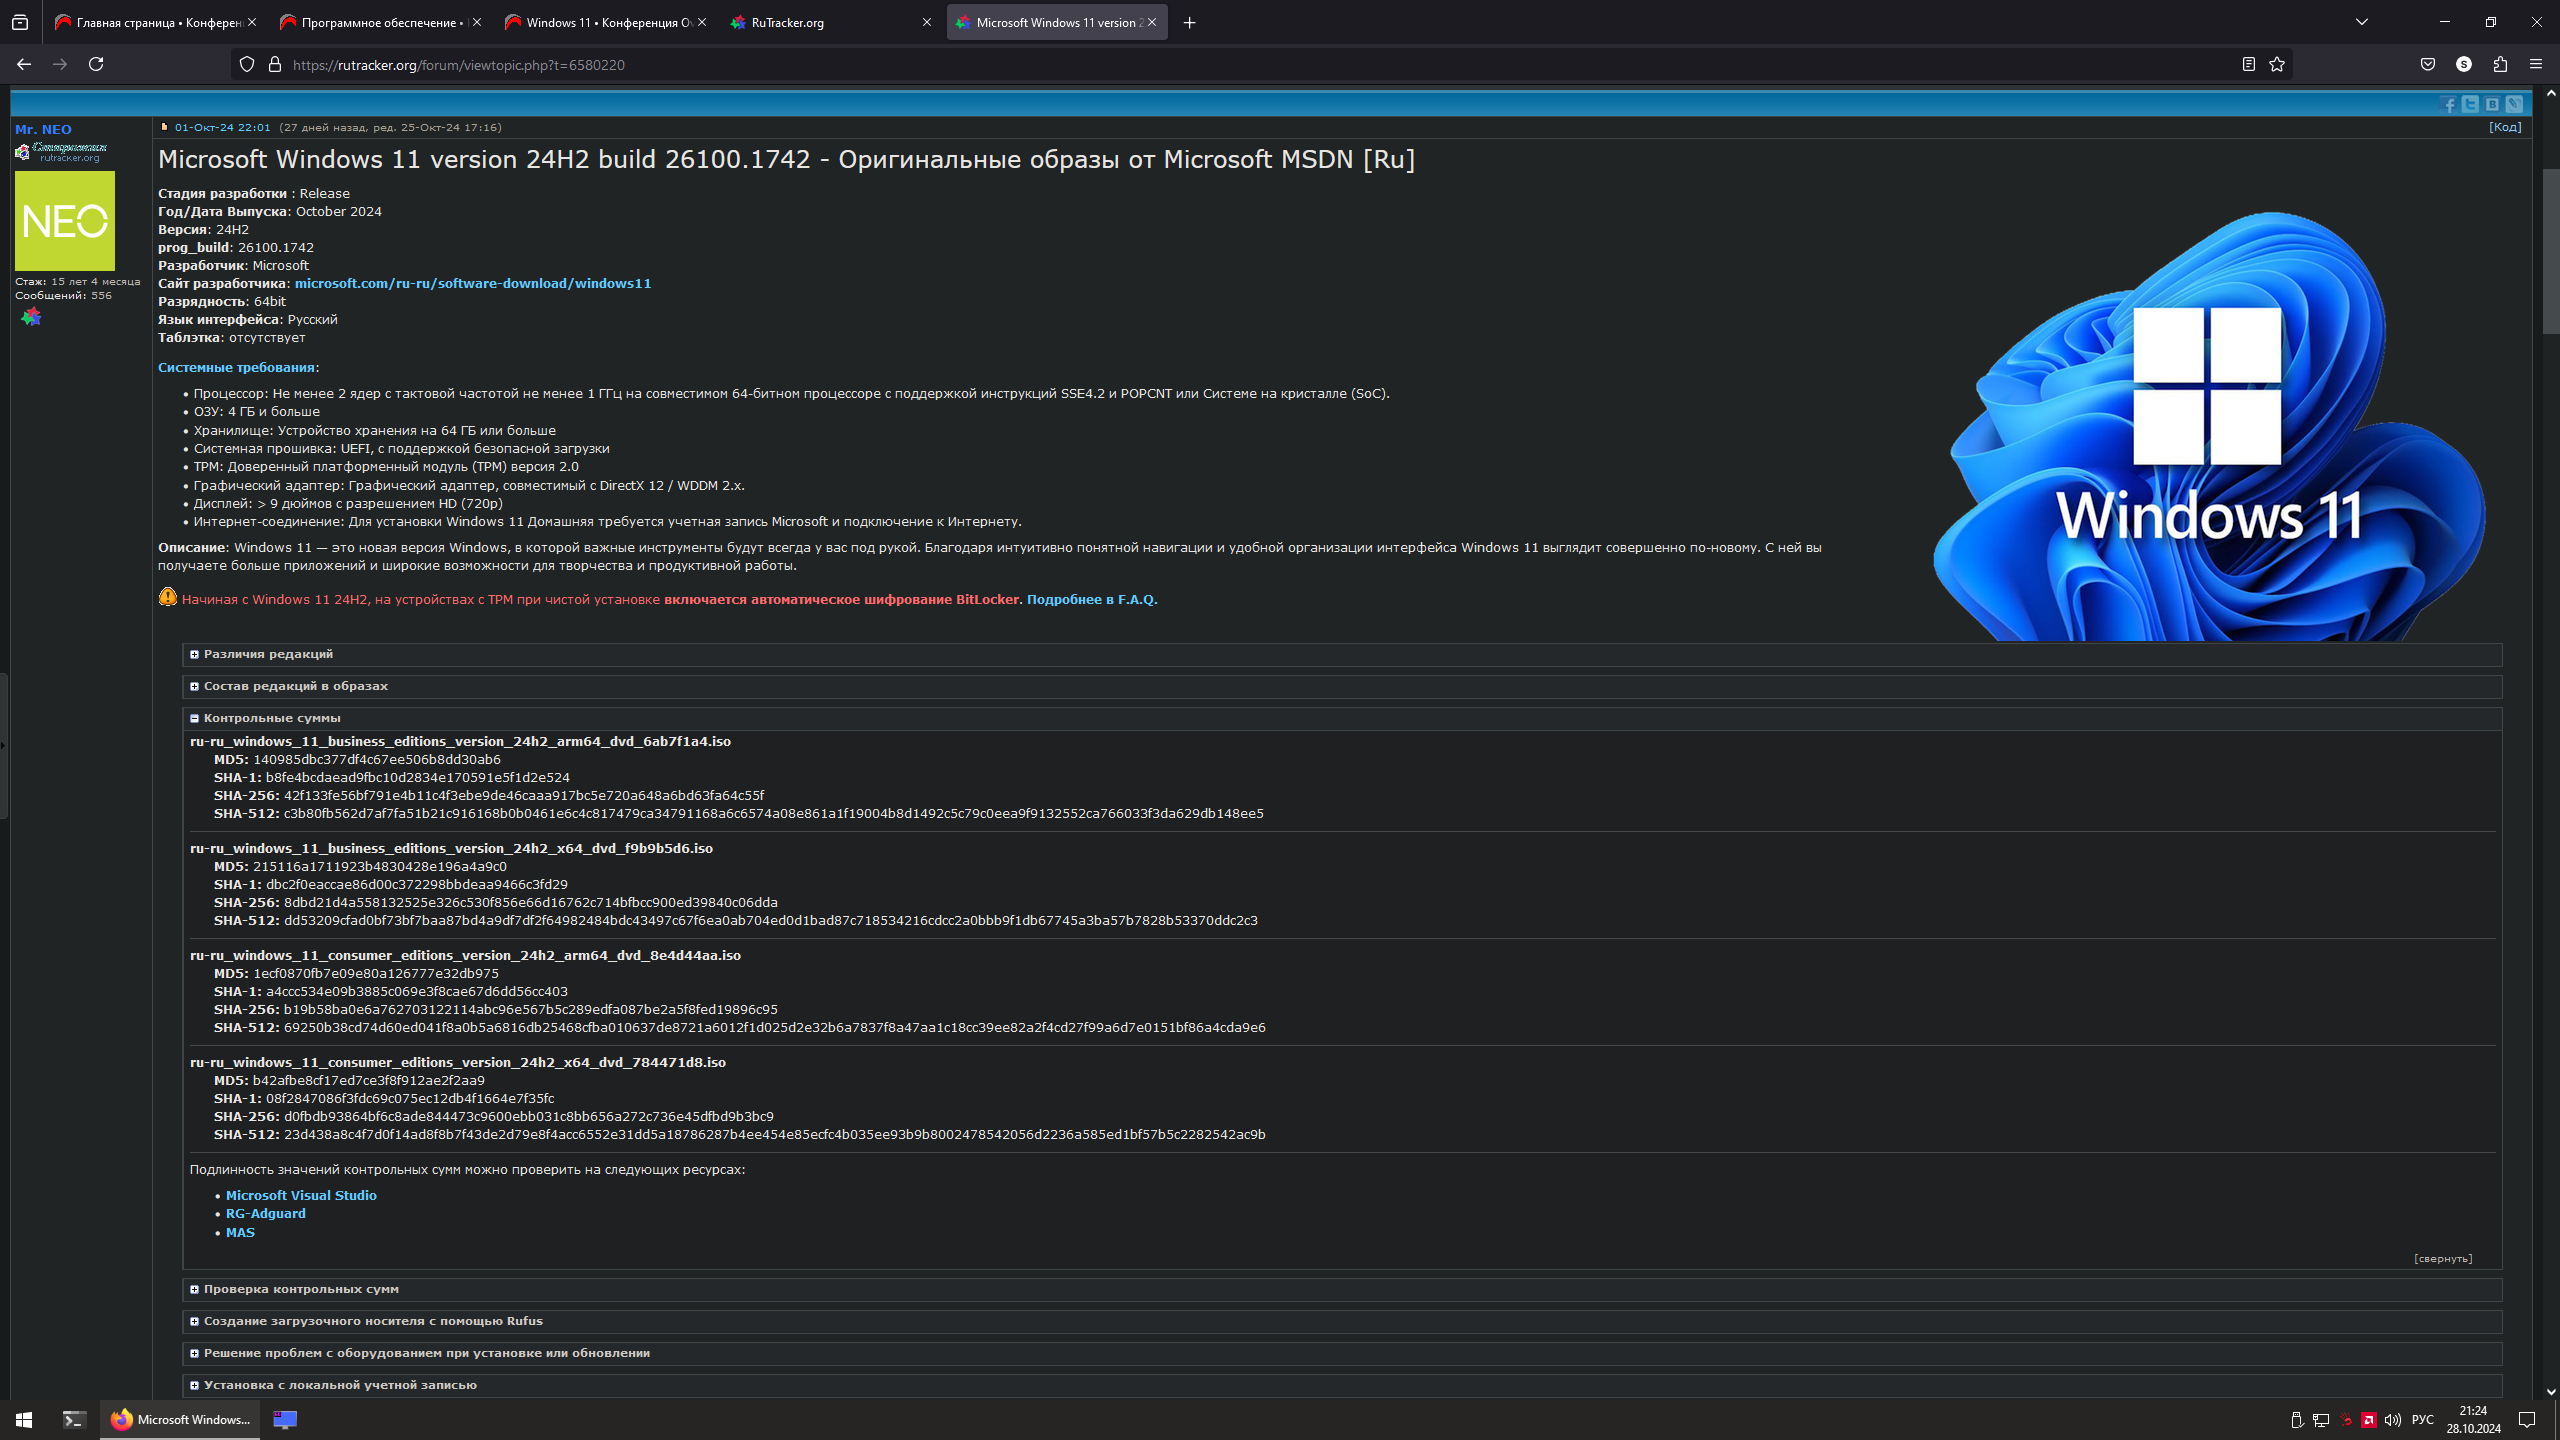Click the site lock security icon
Screen dimensions: 2560x1440
tap(275, 64)
